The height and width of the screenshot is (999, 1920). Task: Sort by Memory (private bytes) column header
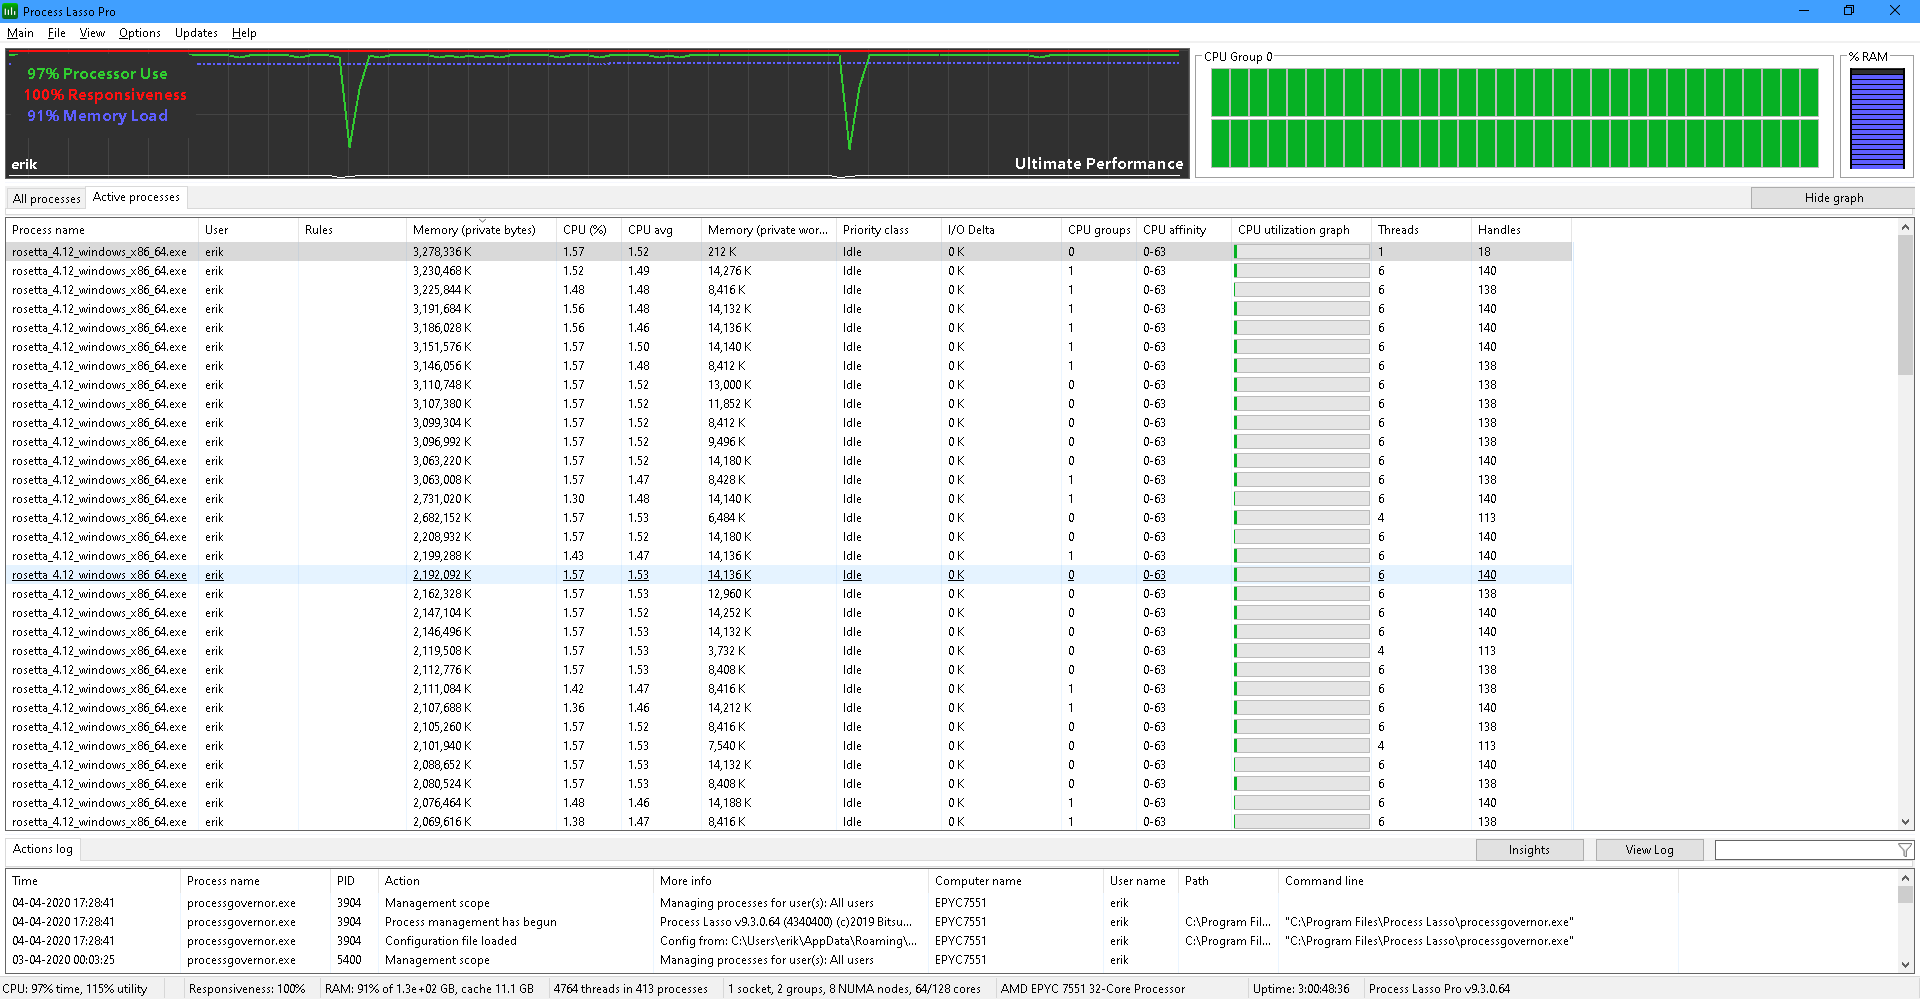(x=474, y=230)
